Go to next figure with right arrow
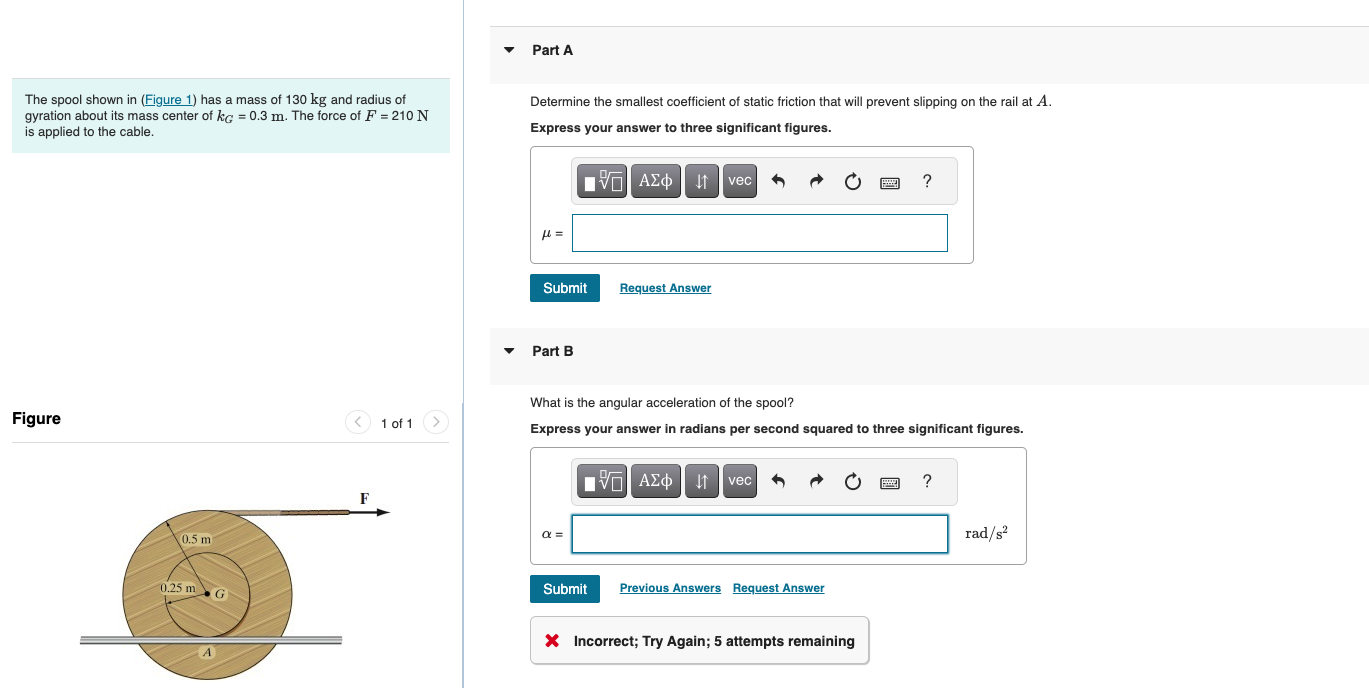This screenshot has width=1369, height=688. pos(435,423)
